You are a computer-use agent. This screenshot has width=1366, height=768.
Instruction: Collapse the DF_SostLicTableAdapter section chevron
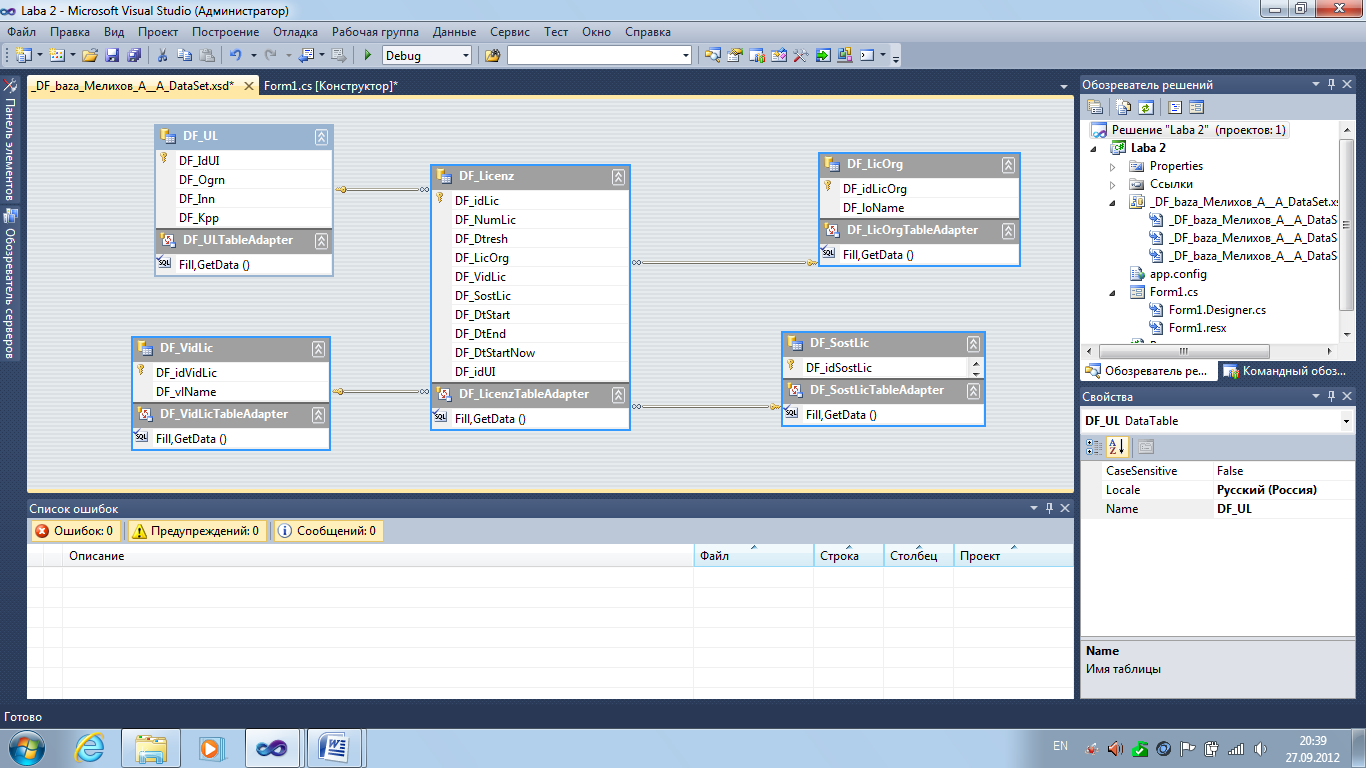[973, 391]
